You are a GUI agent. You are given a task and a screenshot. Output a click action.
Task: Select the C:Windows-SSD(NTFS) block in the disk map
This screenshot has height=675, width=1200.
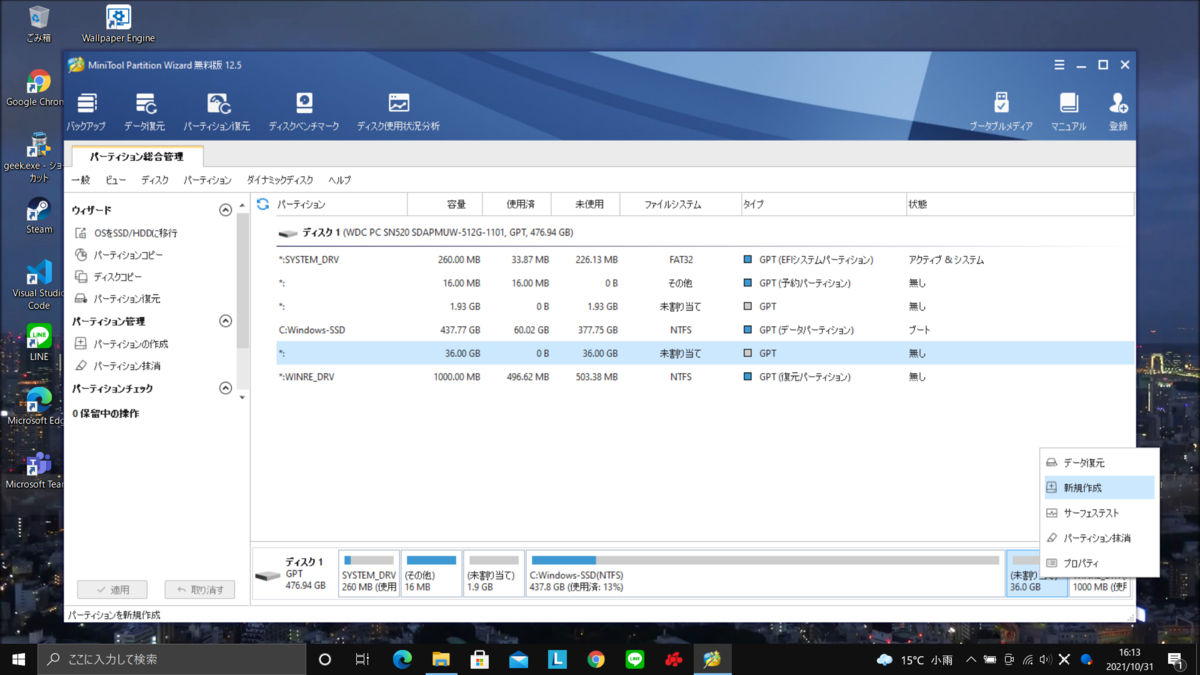pos(765,574)
